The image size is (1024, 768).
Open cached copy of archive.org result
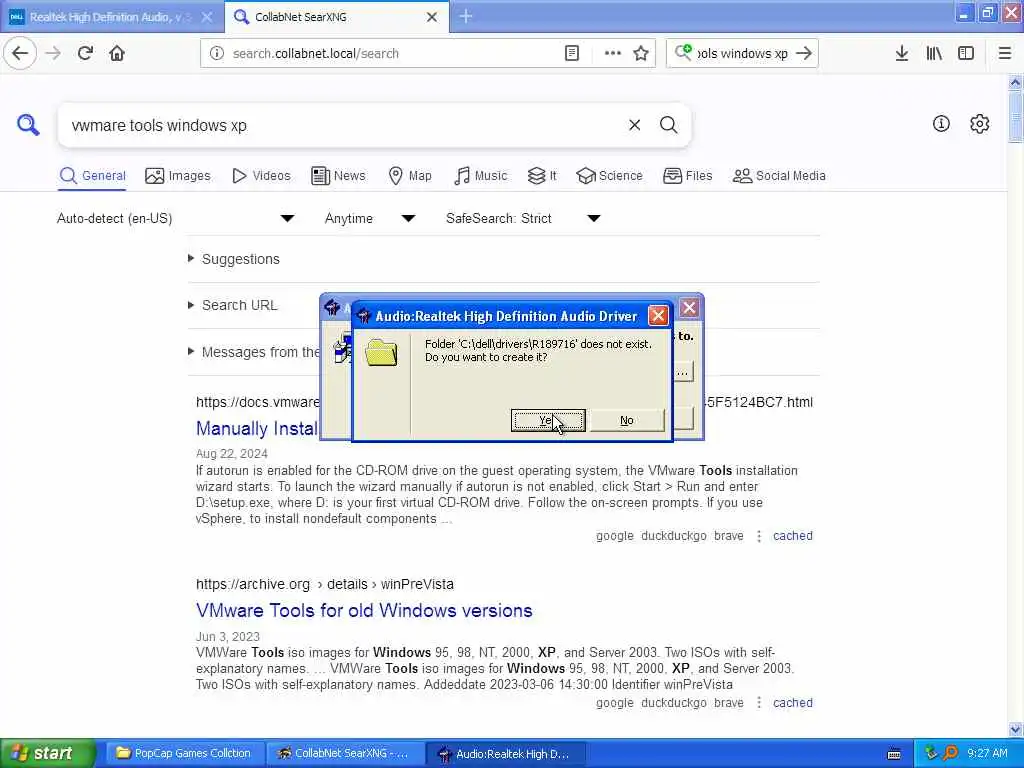pos(793,703)
